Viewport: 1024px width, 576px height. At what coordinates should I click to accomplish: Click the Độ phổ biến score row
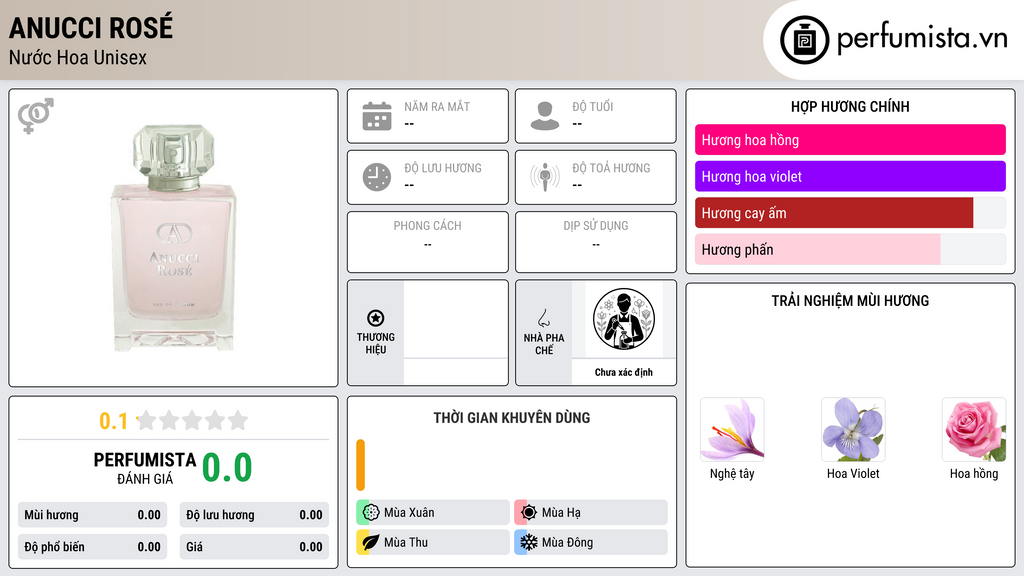92,547
